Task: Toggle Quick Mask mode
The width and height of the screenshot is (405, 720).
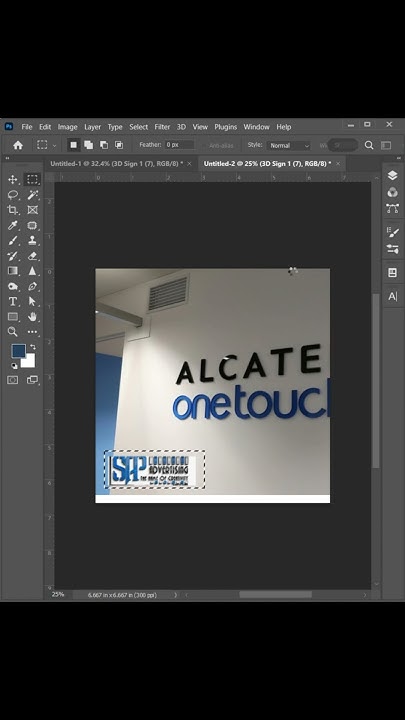Action: pos(13,380)
